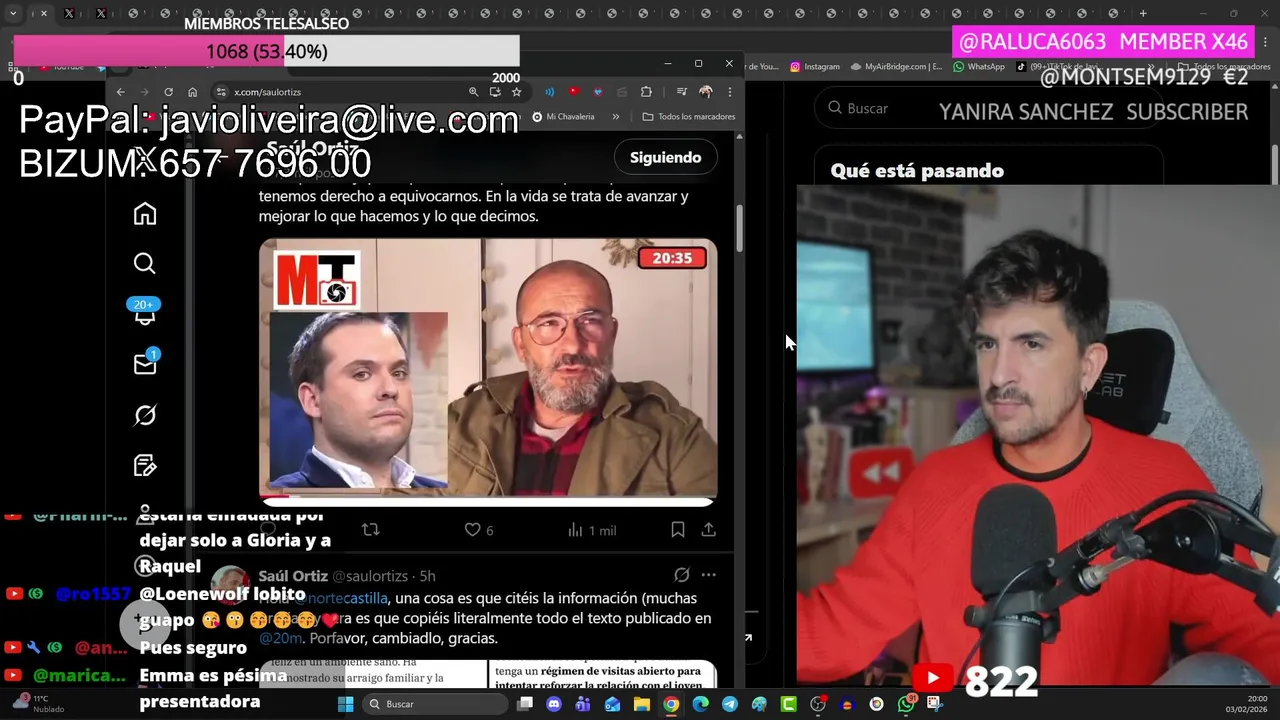Expand hidden bookmarks chevron
The image size is (1280, 720).
615,117
